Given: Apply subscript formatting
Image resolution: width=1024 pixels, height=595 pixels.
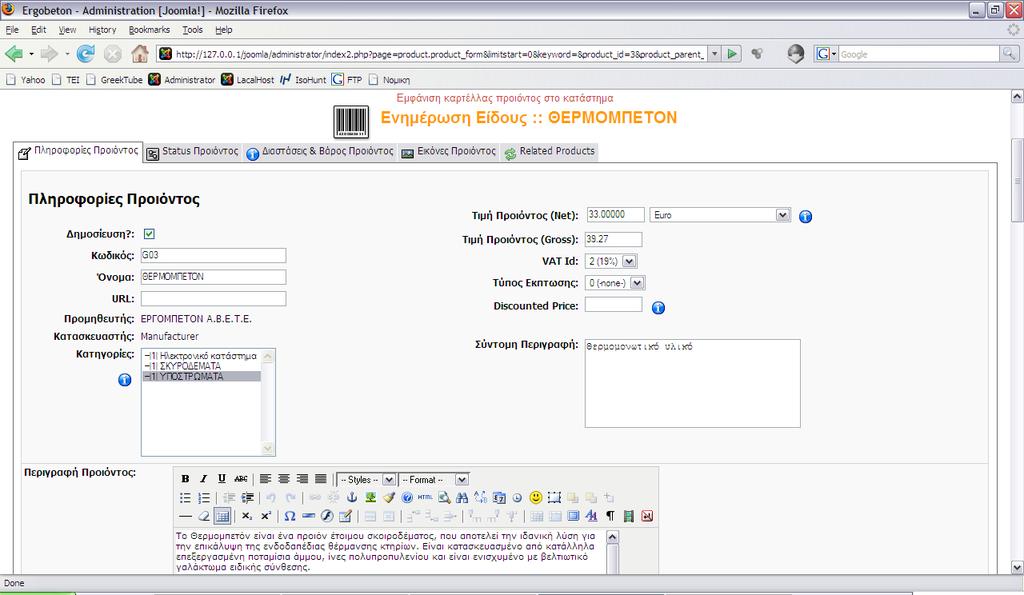Looking at the screenshot, I should tap(247, 516).
